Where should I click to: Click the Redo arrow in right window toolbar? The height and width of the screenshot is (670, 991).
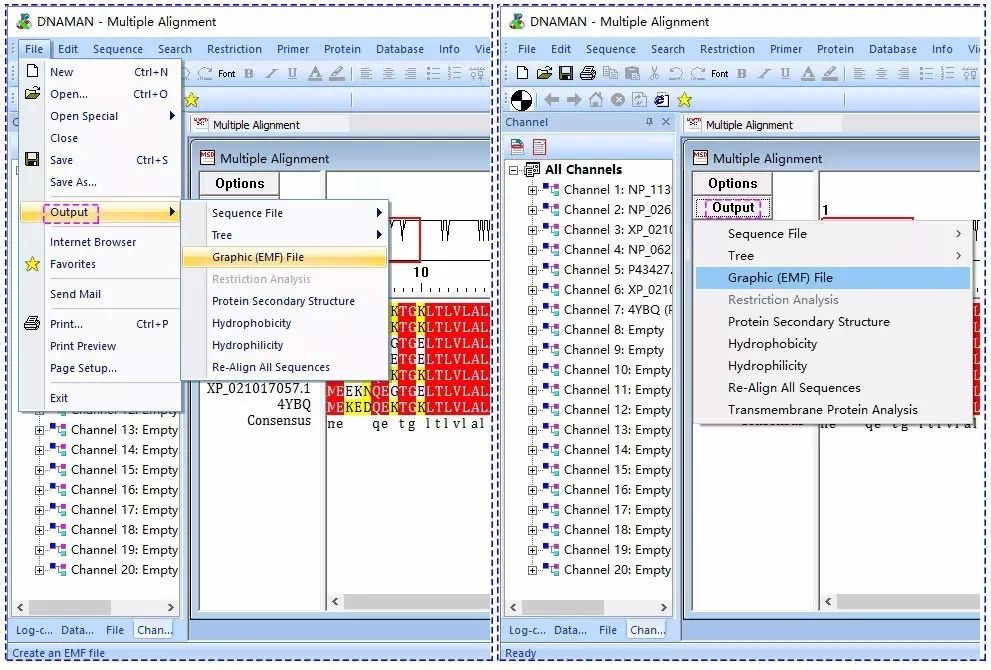coord(698,73)
